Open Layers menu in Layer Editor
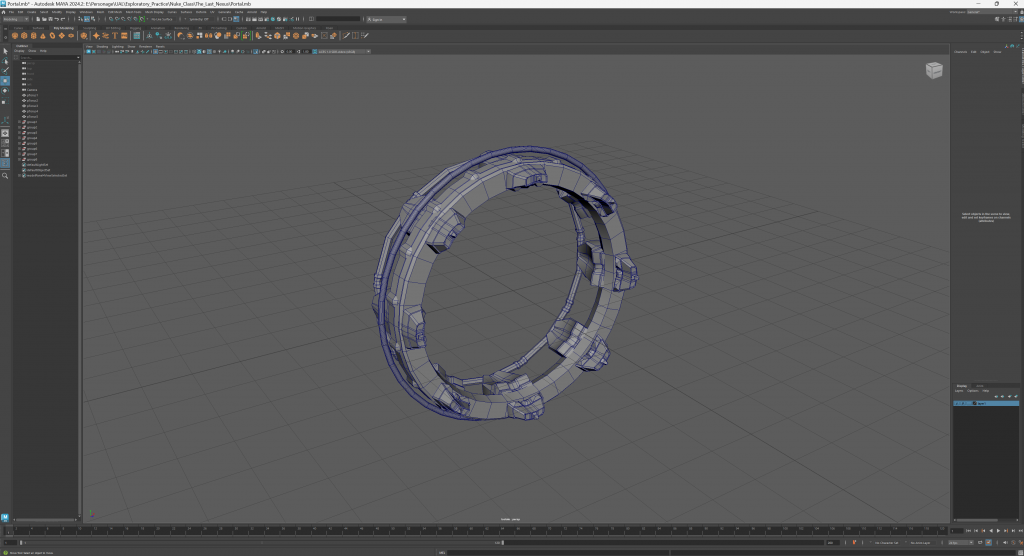The width and height of the screenshot is (1024, 556). click(x=959, y=391)
